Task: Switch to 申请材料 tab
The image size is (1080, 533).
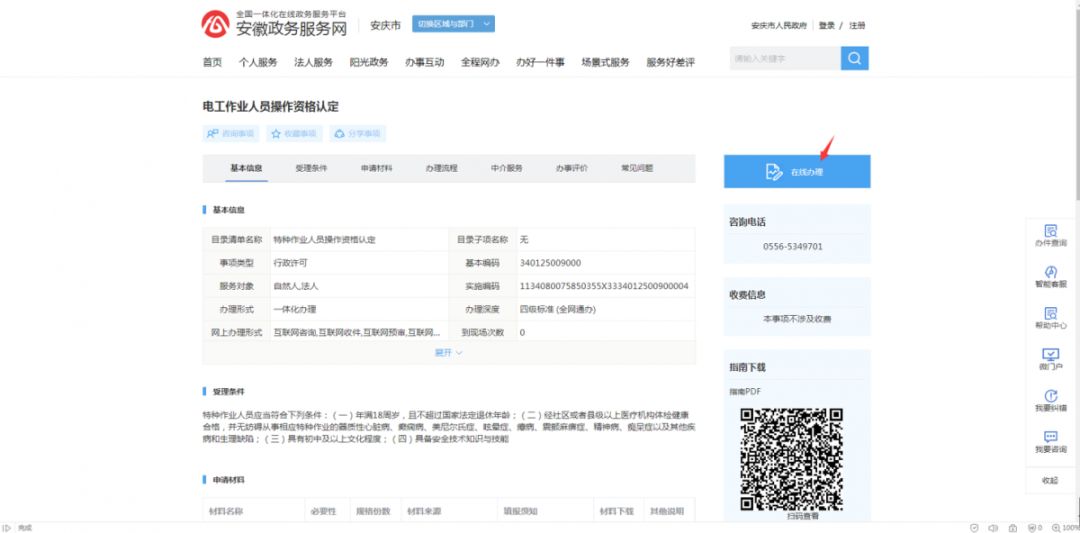Action: [x=376, y=168]
